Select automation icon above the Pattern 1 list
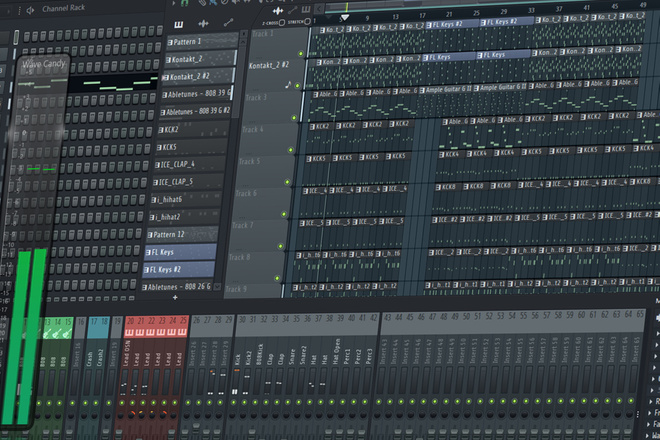Screen dimensions: 660x440 click(229, 22)
